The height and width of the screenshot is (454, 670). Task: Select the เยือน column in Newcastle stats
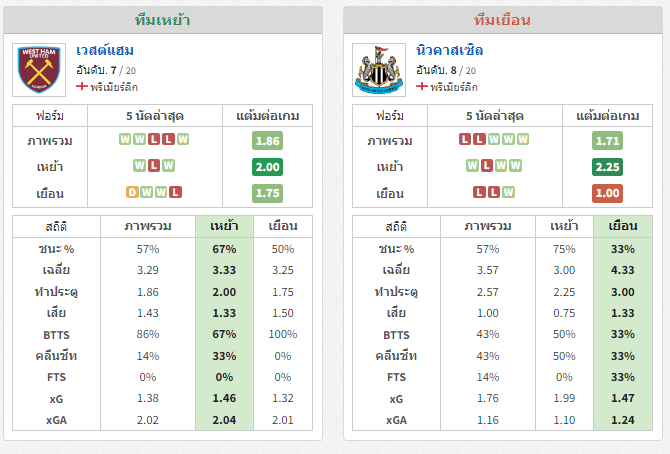click(x=623, y=226)
